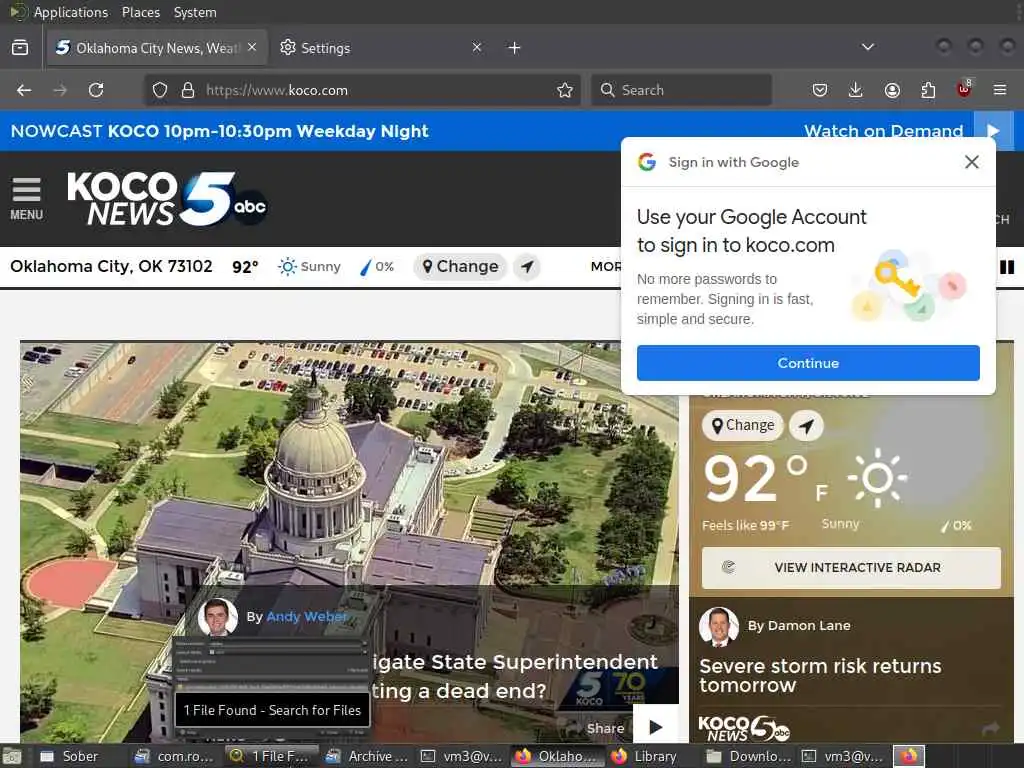The width and height of the screenshot is (1024, 768).
Task: Play the Nowcast Watch on Demand arrow
Action: pyautogui.click(x=993, y=131)
